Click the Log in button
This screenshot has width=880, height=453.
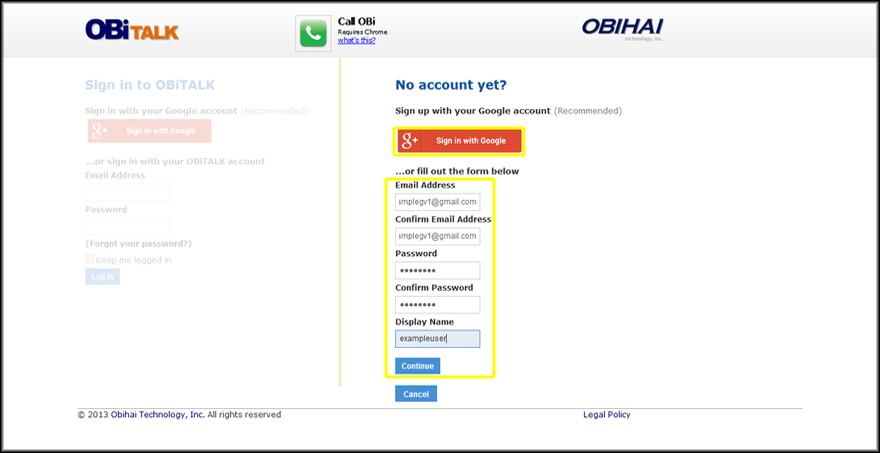102,277
